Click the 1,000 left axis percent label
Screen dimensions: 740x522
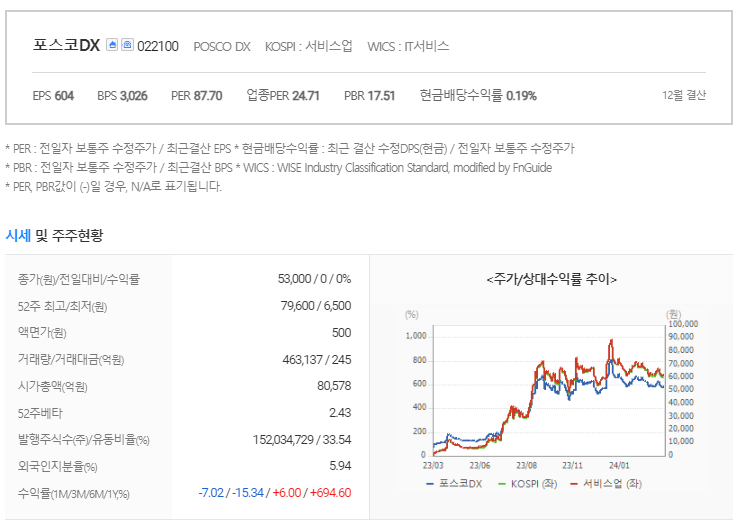416,336
